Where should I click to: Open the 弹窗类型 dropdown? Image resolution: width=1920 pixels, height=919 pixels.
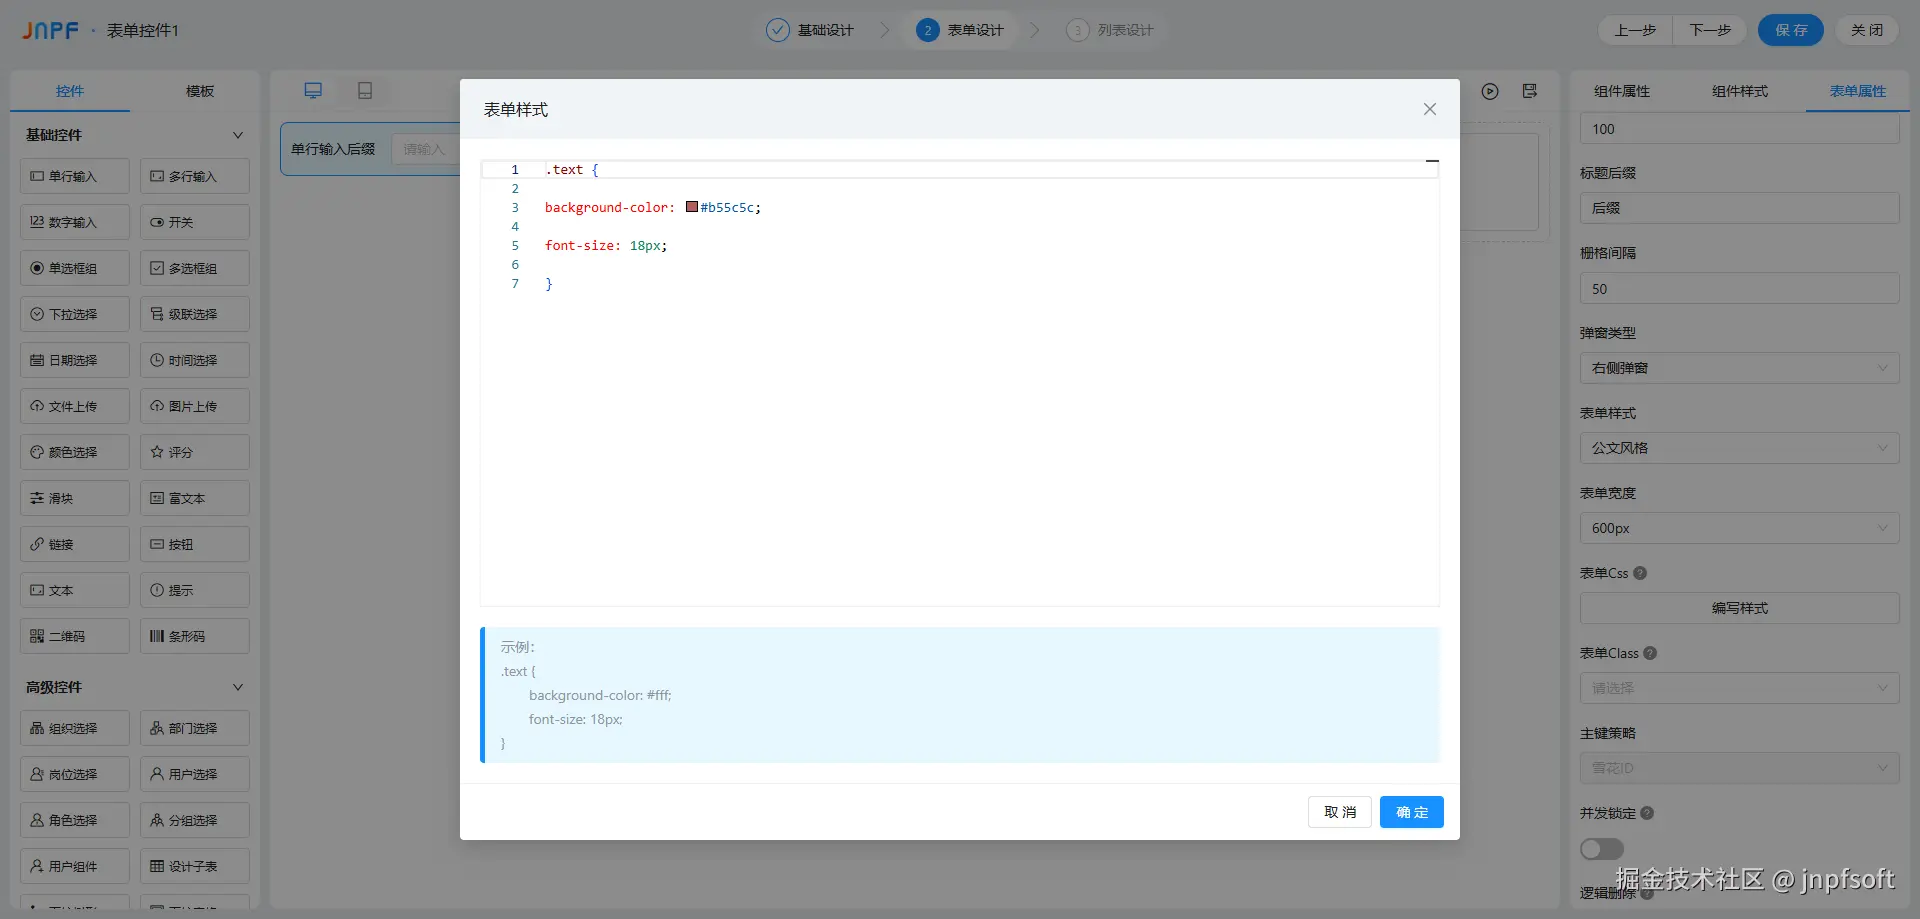tap(1740, 368)
